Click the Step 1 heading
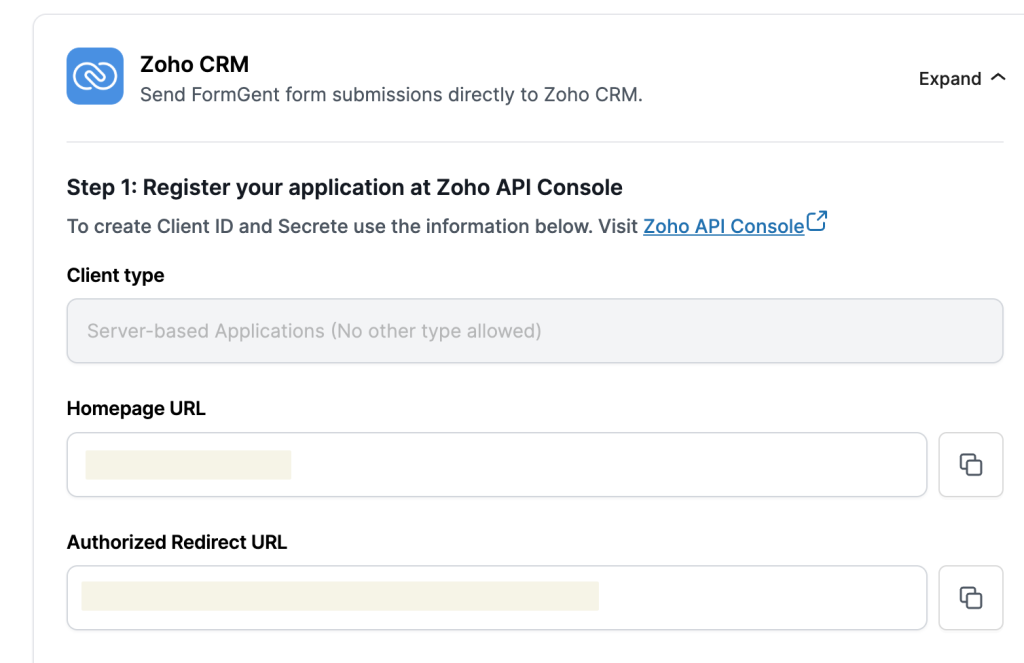Screen dimensions: 1024x663 344,187
